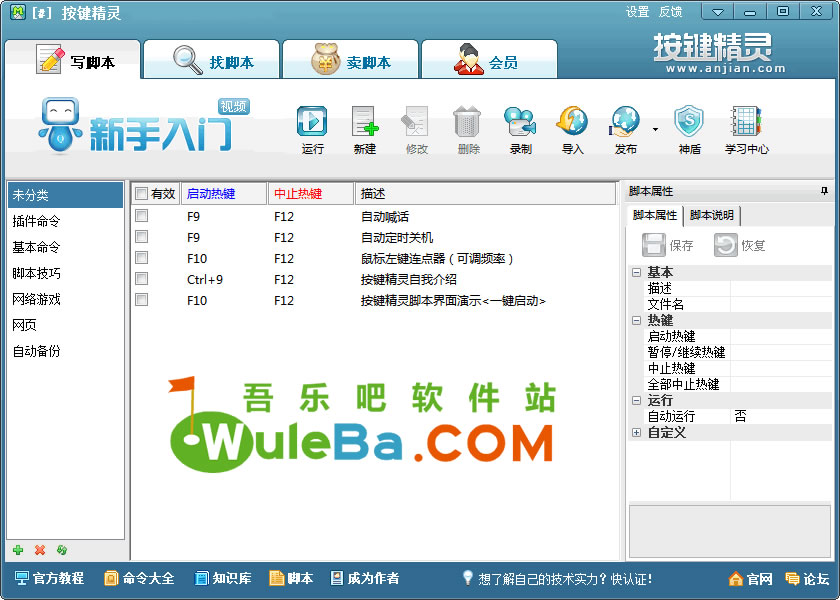
Task: Click the 删除 trash can icon
Action: (468, 130)
